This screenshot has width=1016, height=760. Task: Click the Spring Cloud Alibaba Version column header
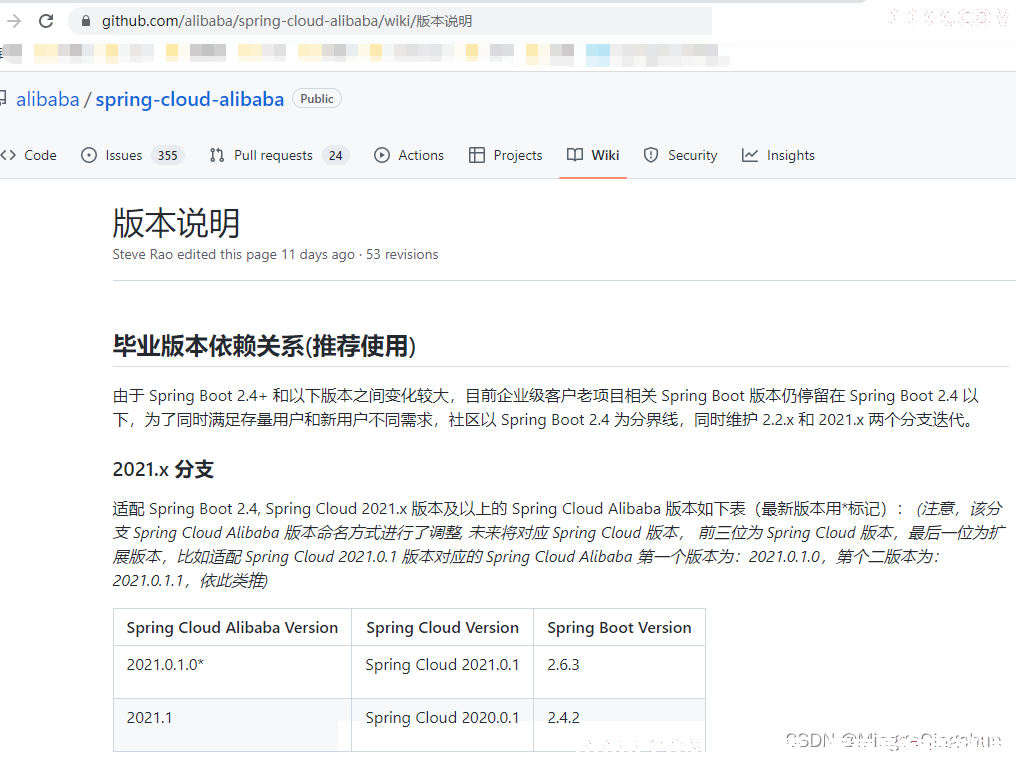(233, 628)
